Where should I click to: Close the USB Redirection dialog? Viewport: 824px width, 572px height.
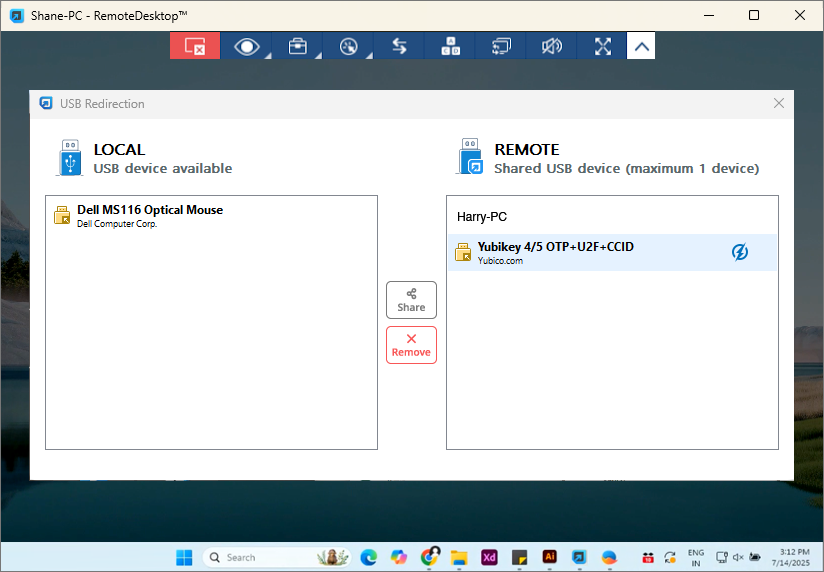(779, 103)
